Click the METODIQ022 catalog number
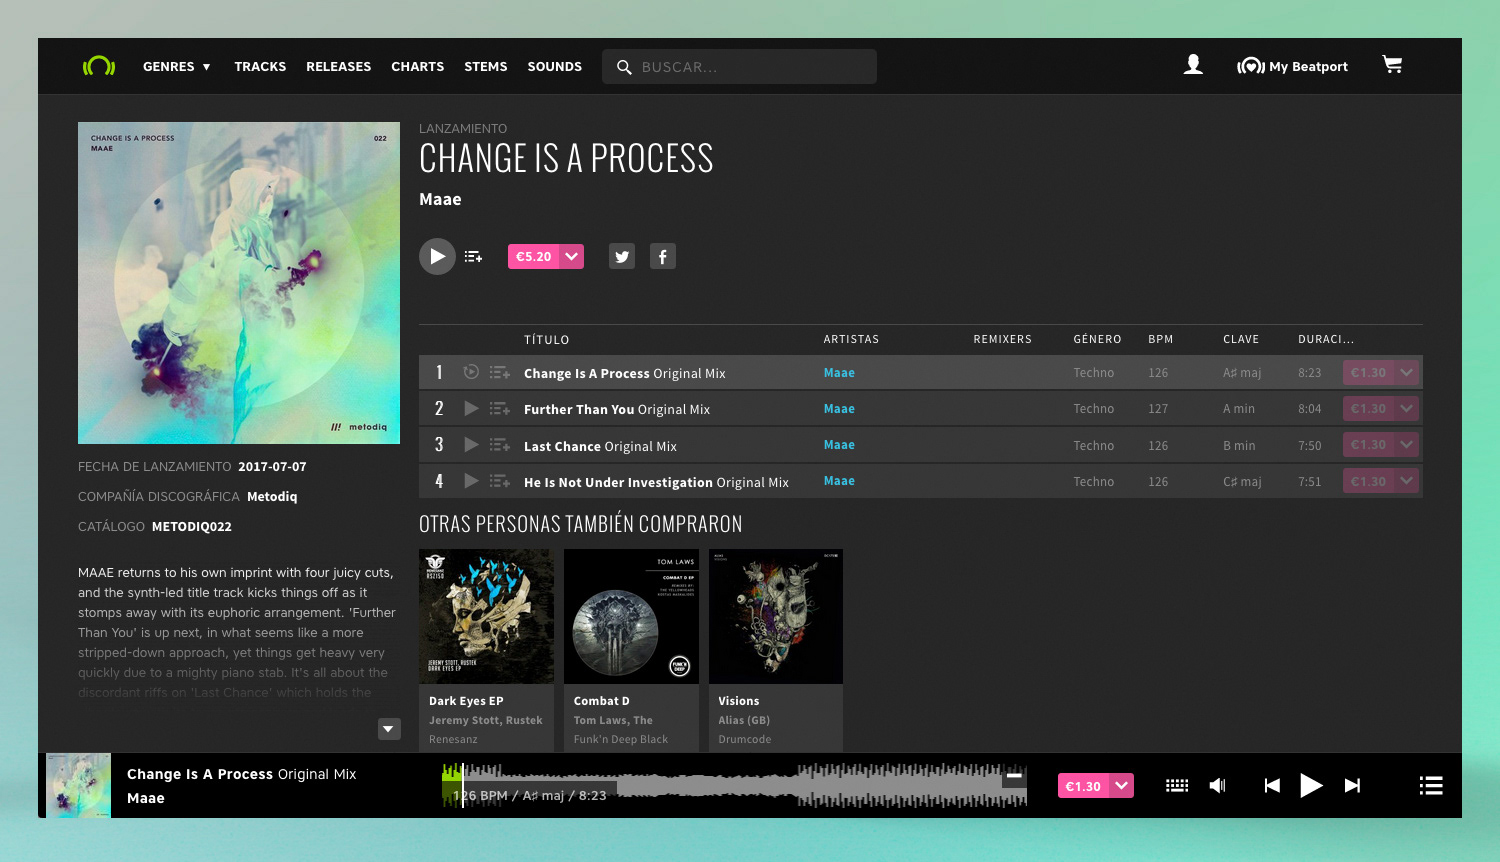Viewport: 1500px width, 862px height. (x=192, y=526)
